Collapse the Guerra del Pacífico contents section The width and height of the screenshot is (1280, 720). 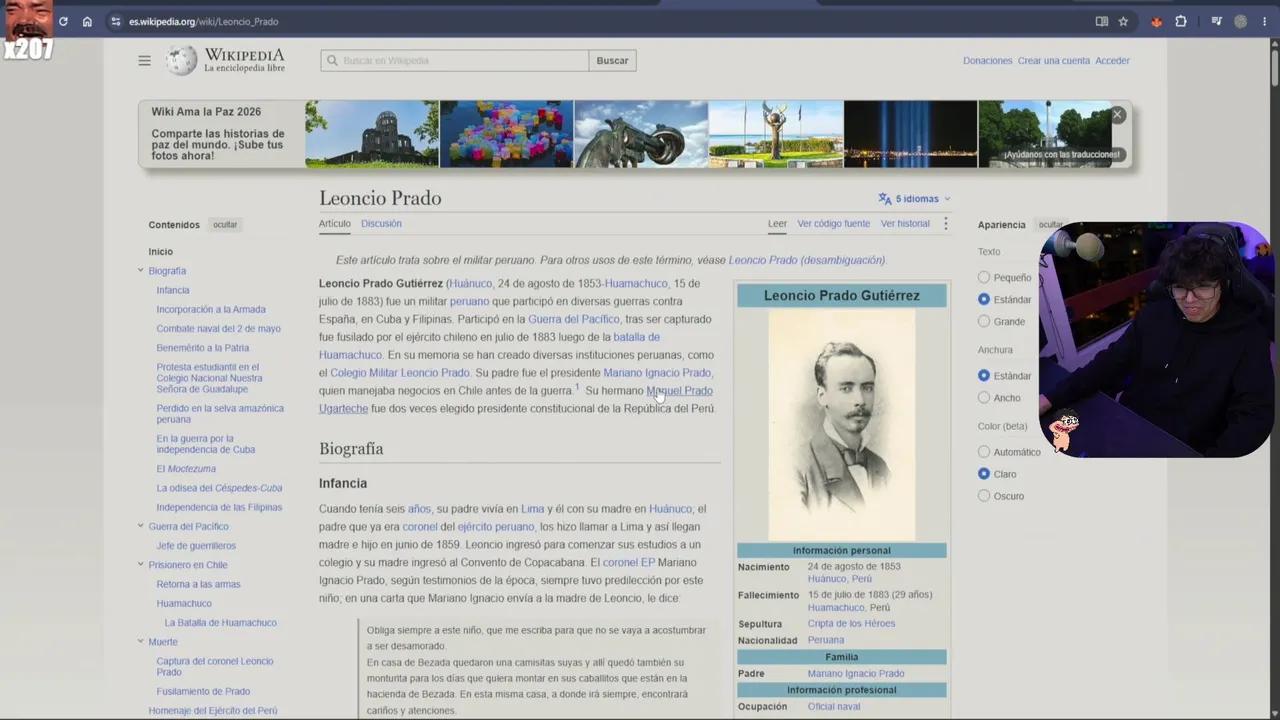(141, 526)
